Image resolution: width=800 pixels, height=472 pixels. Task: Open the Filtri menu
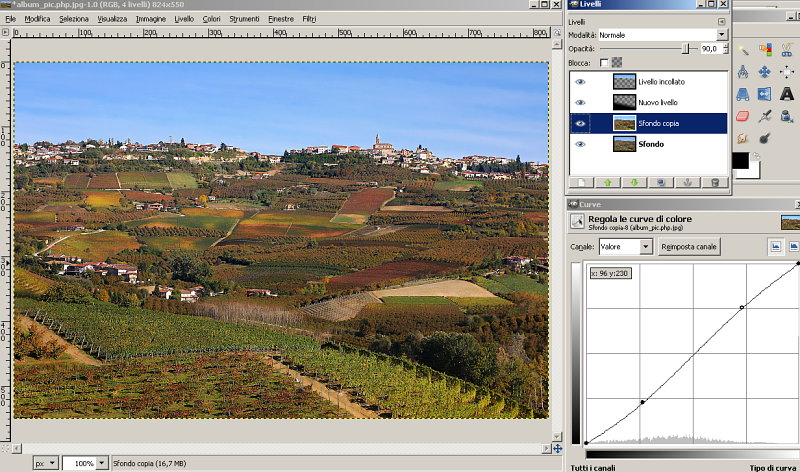click(309, 19)
